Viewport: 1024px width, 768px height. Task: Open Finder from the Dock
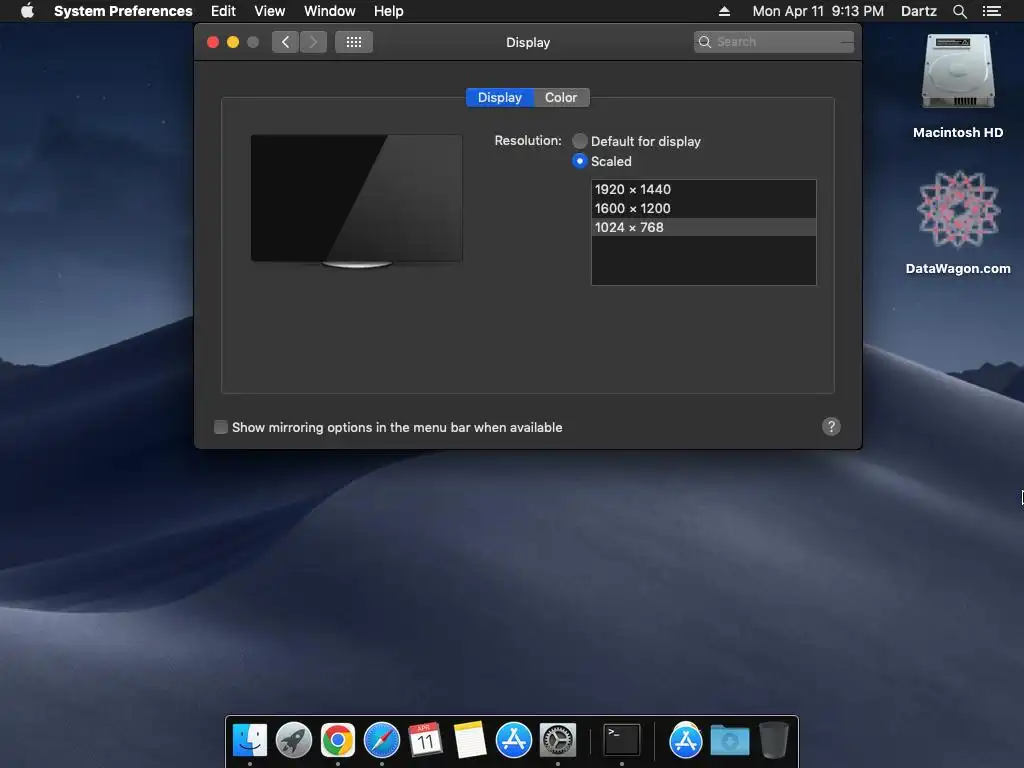[x=250, y=740]
